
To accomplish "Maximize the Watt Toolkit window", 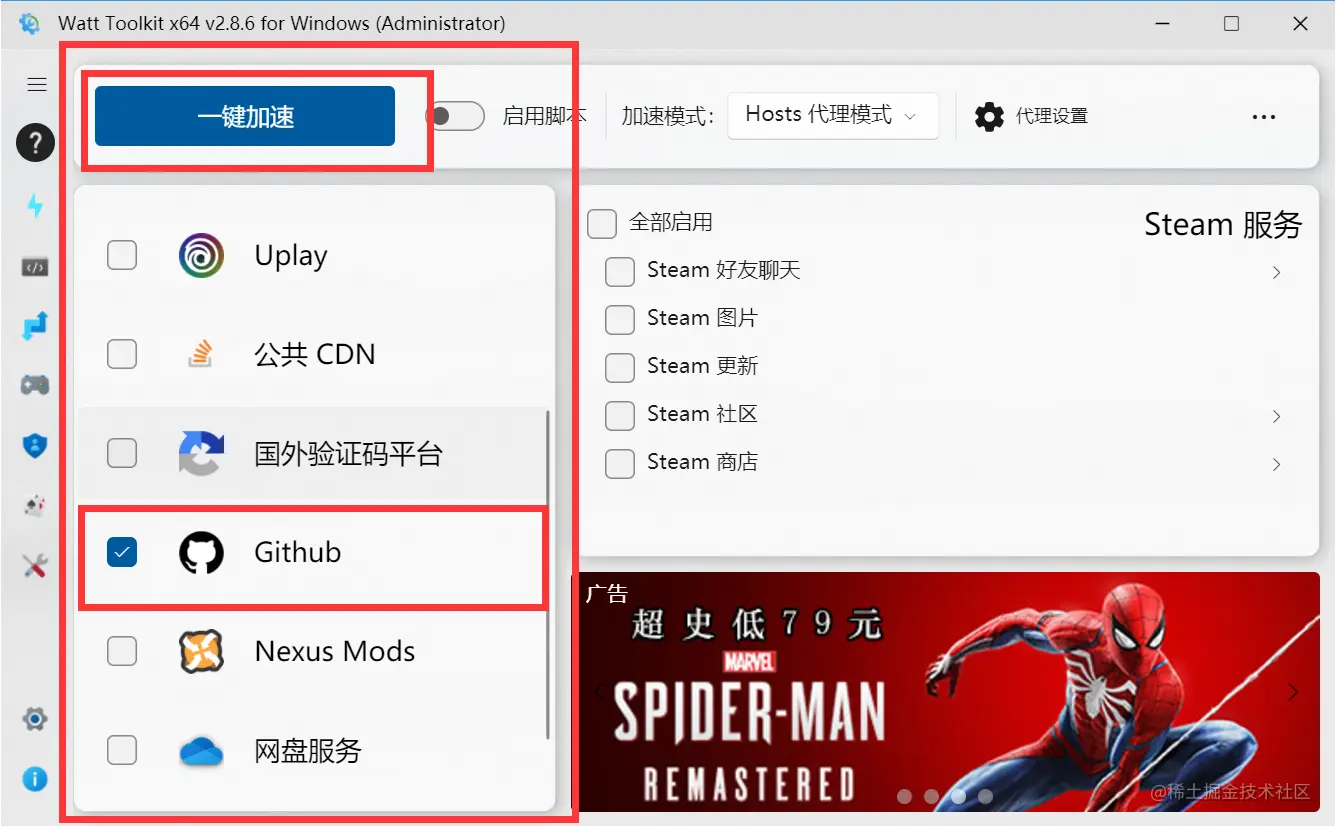I will (x=1231, y=24).
